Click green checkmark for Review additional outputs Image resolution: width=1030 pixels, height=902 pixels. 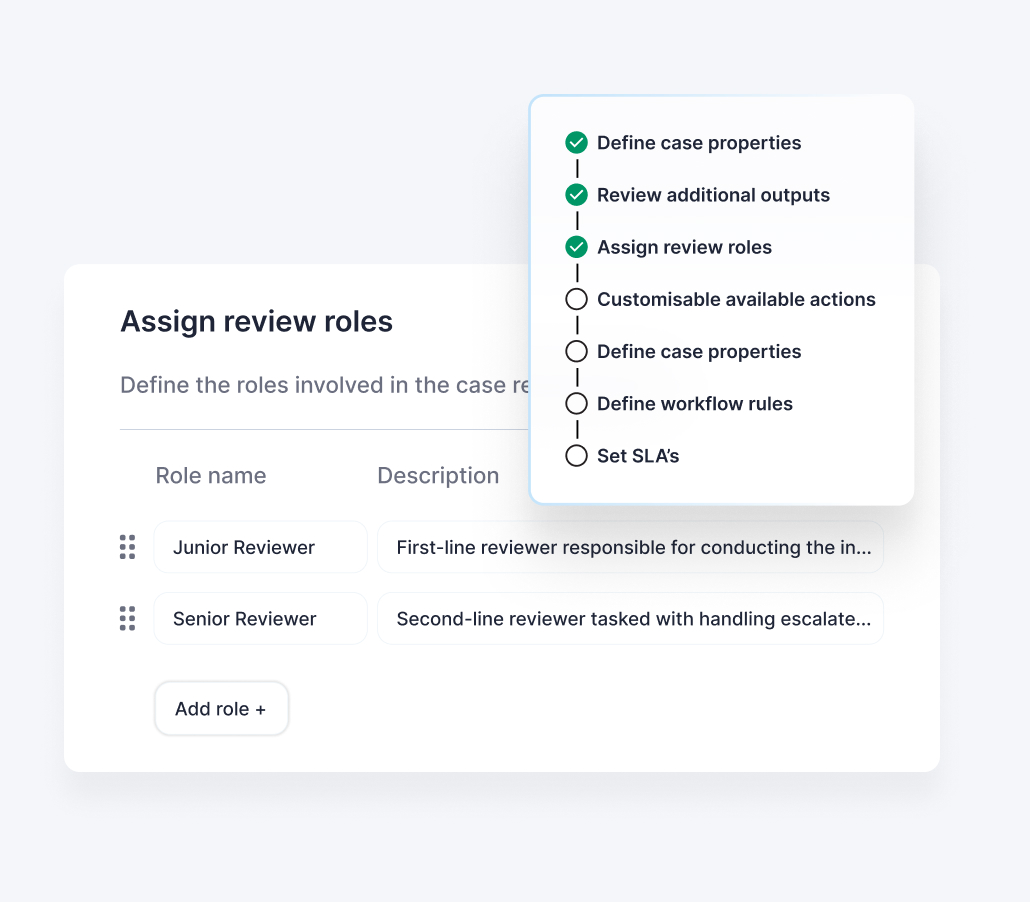click(x=576, y=195)
